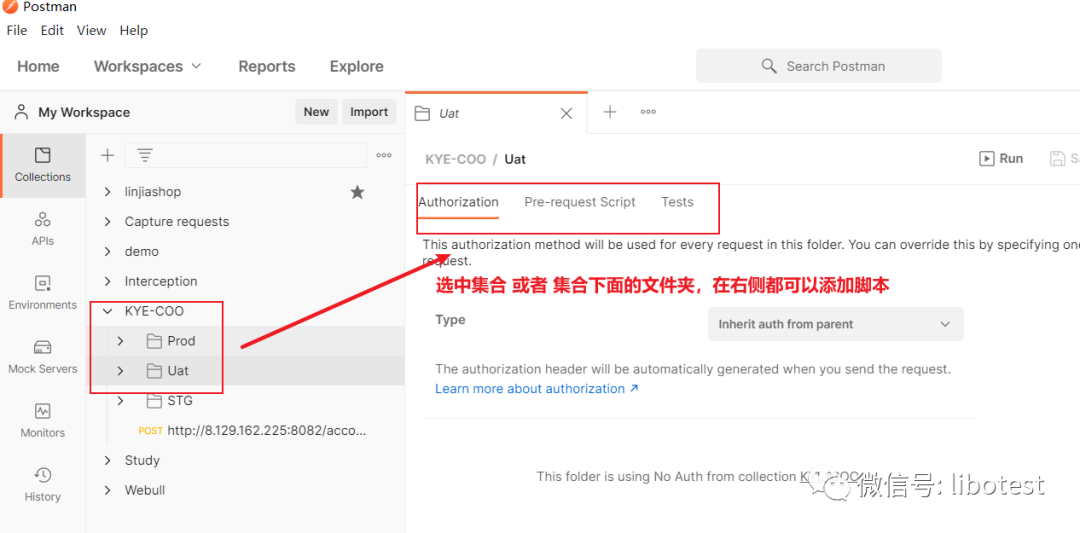Focus the collections filter input field
Screen dimensions: 1080x533
tap(245, 156)
